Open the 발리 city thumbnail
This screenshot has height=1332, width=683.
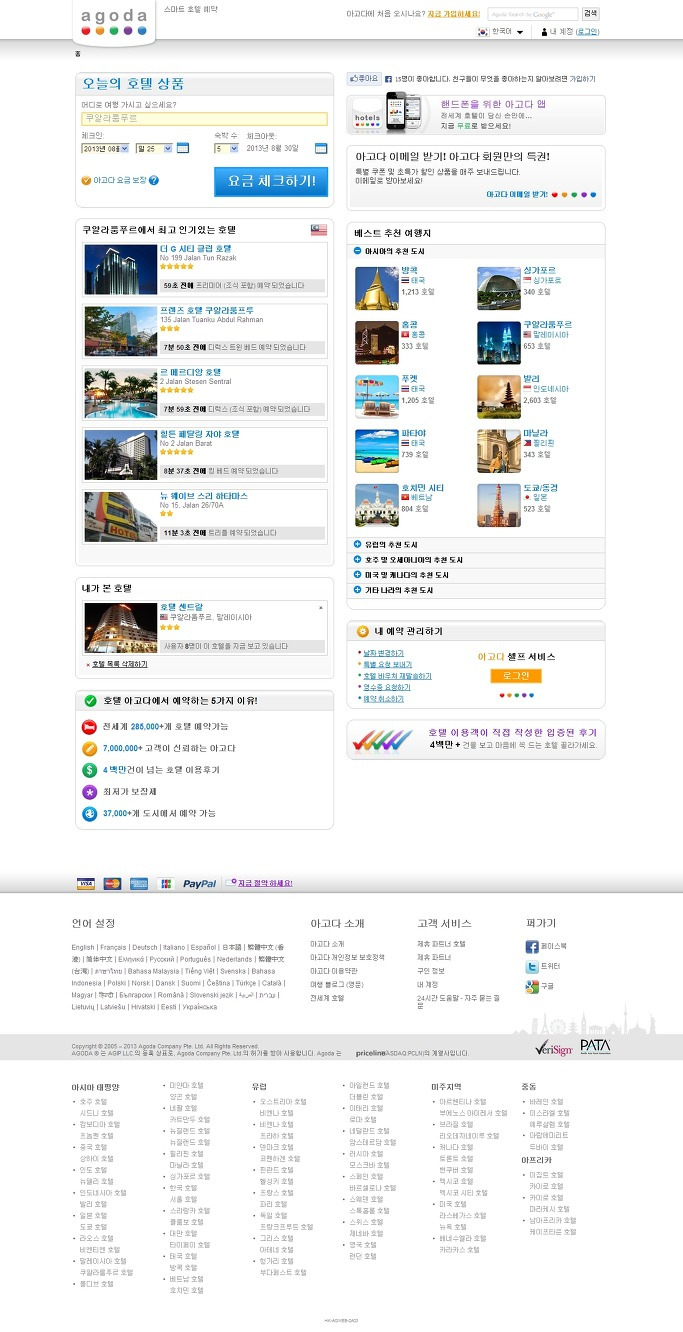pos(498,396)
